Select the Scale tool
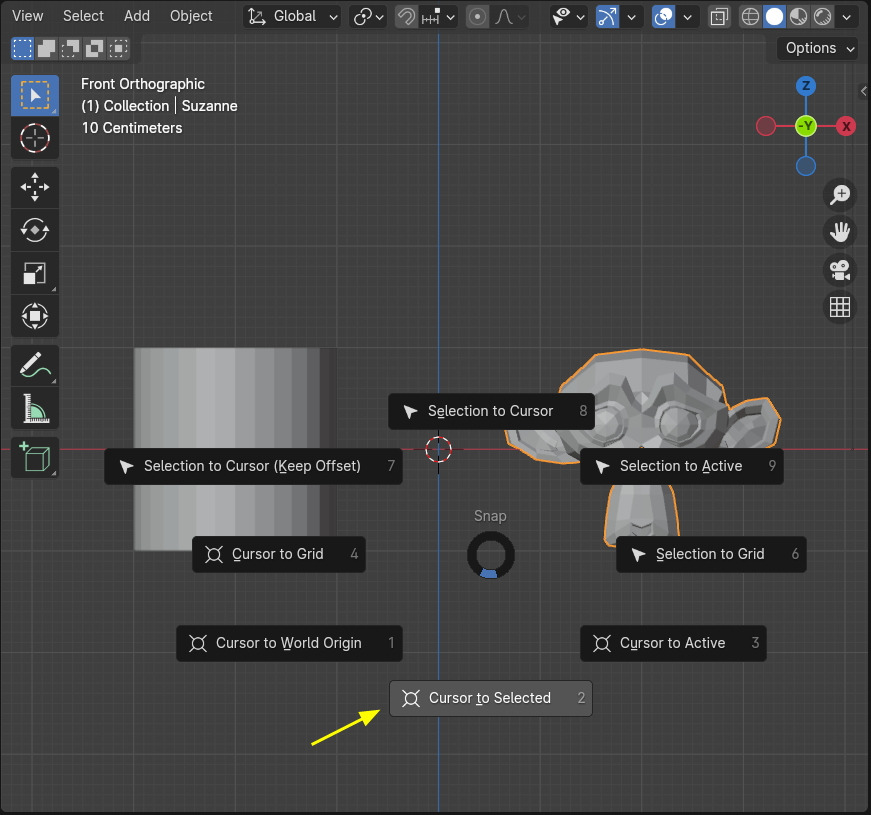The height and width of the screenshot is (815, 871). click(x=35, y=273)
